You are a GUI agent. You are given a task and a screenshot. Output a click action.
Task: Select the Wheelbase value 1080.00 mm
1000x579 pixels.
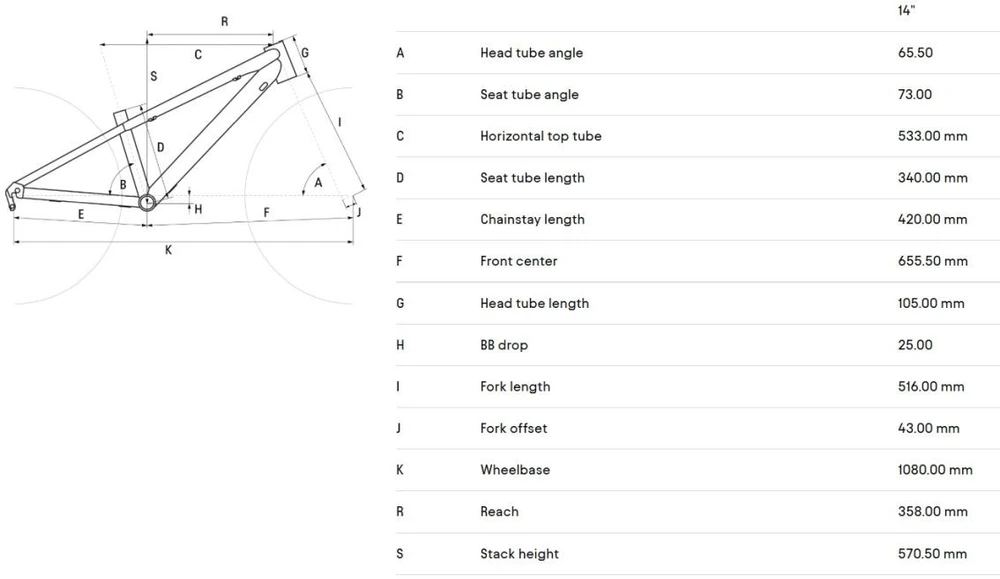935,470
